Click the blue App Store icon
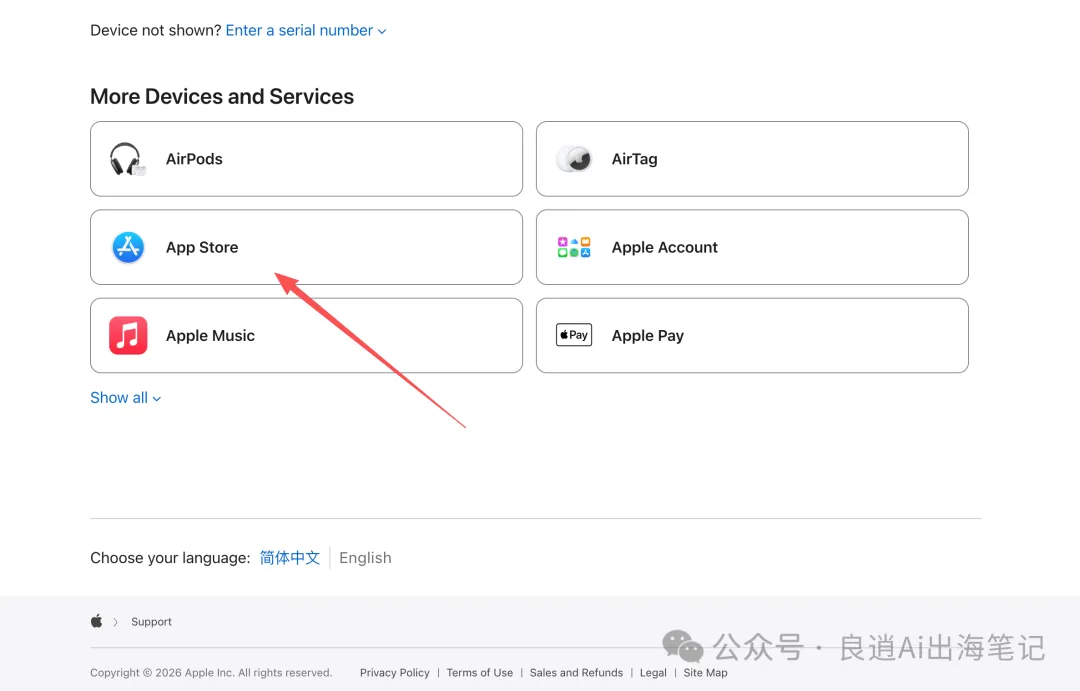The width and height of the screenshot is (1080, 691). tap(128, 247)
